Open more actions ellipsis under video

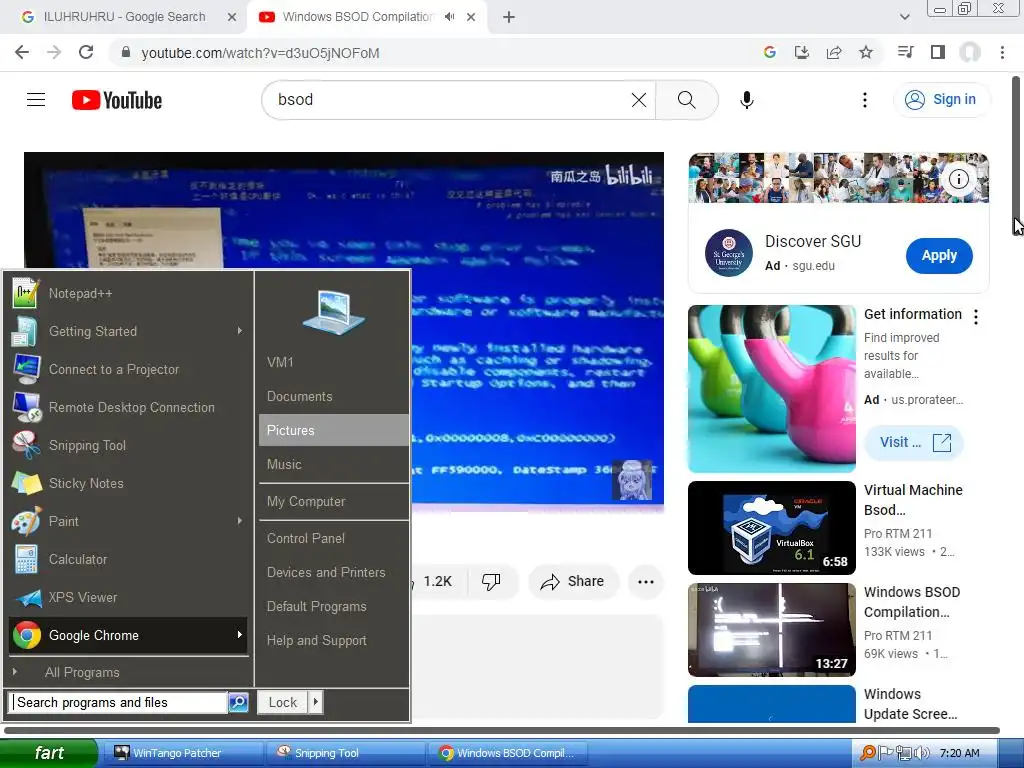(646, 581)
